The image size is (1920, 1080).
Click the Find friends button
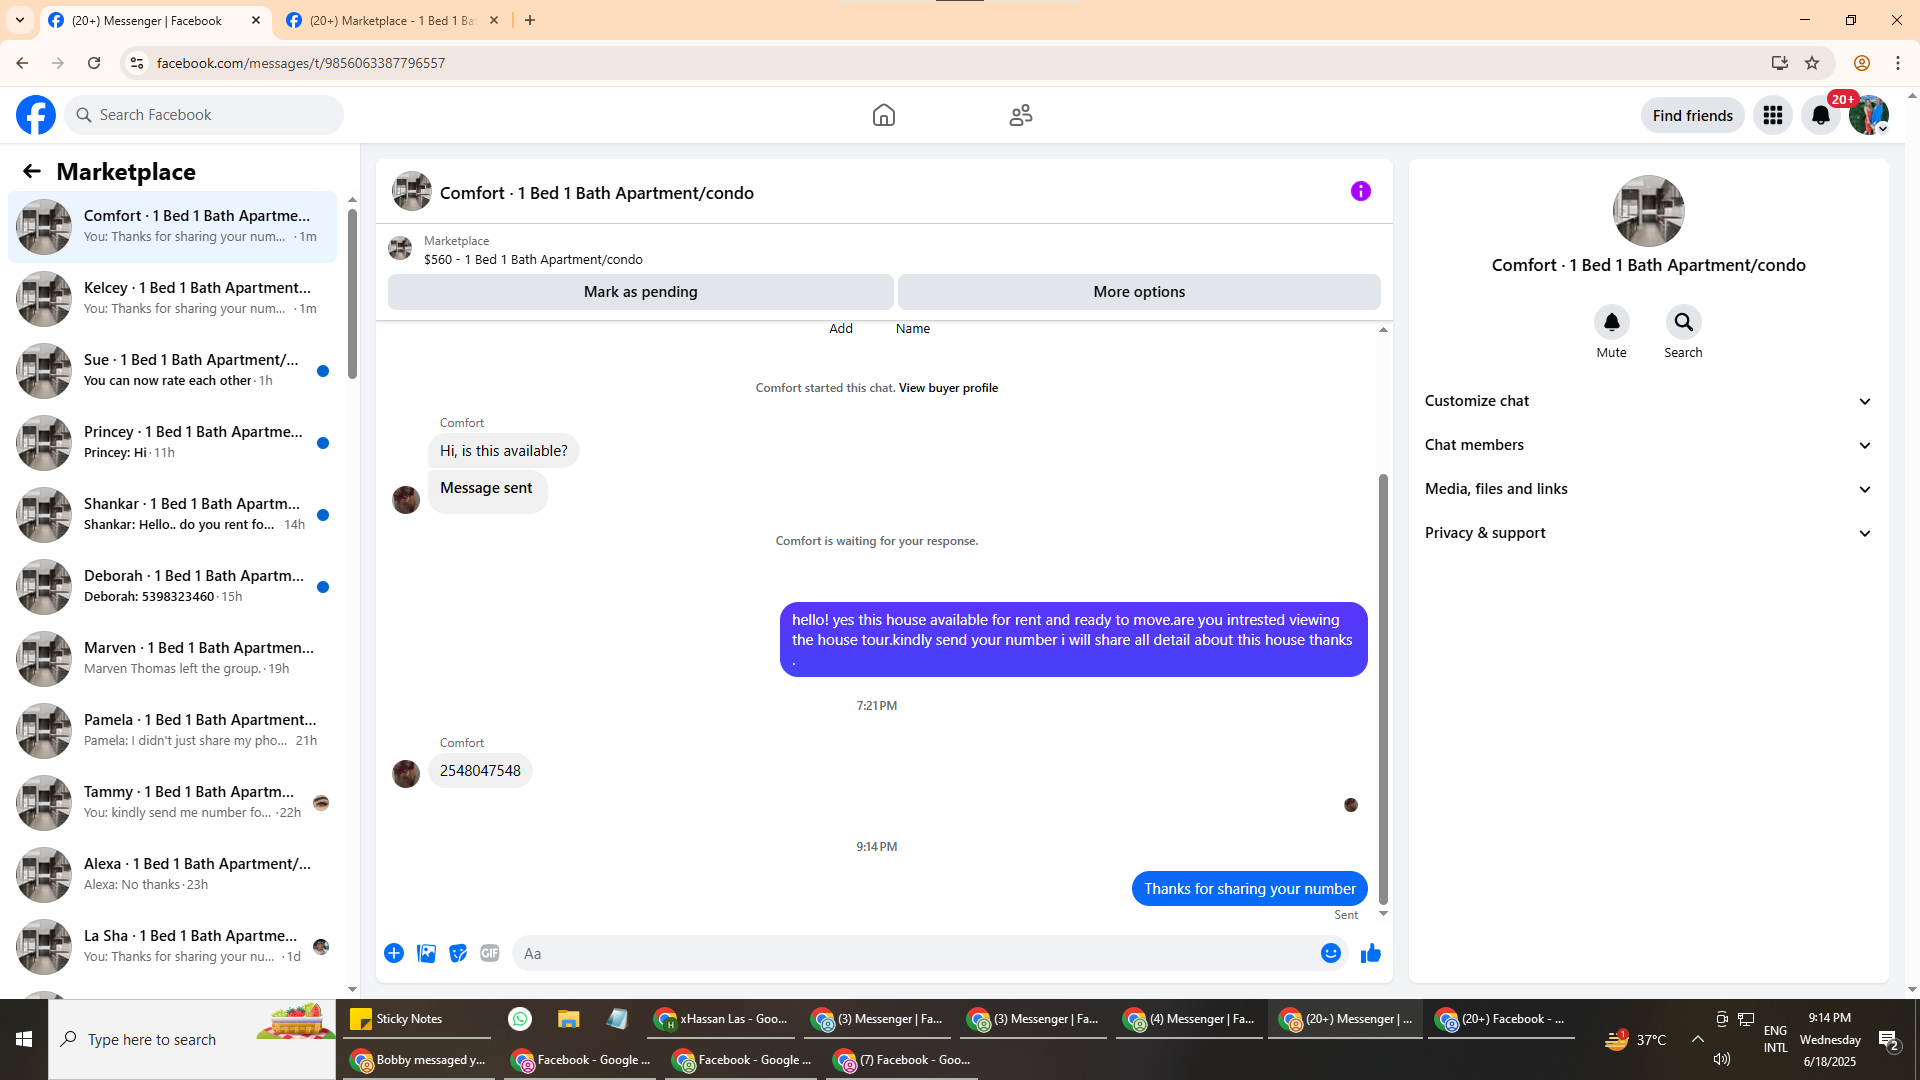tap(1692, 115)
